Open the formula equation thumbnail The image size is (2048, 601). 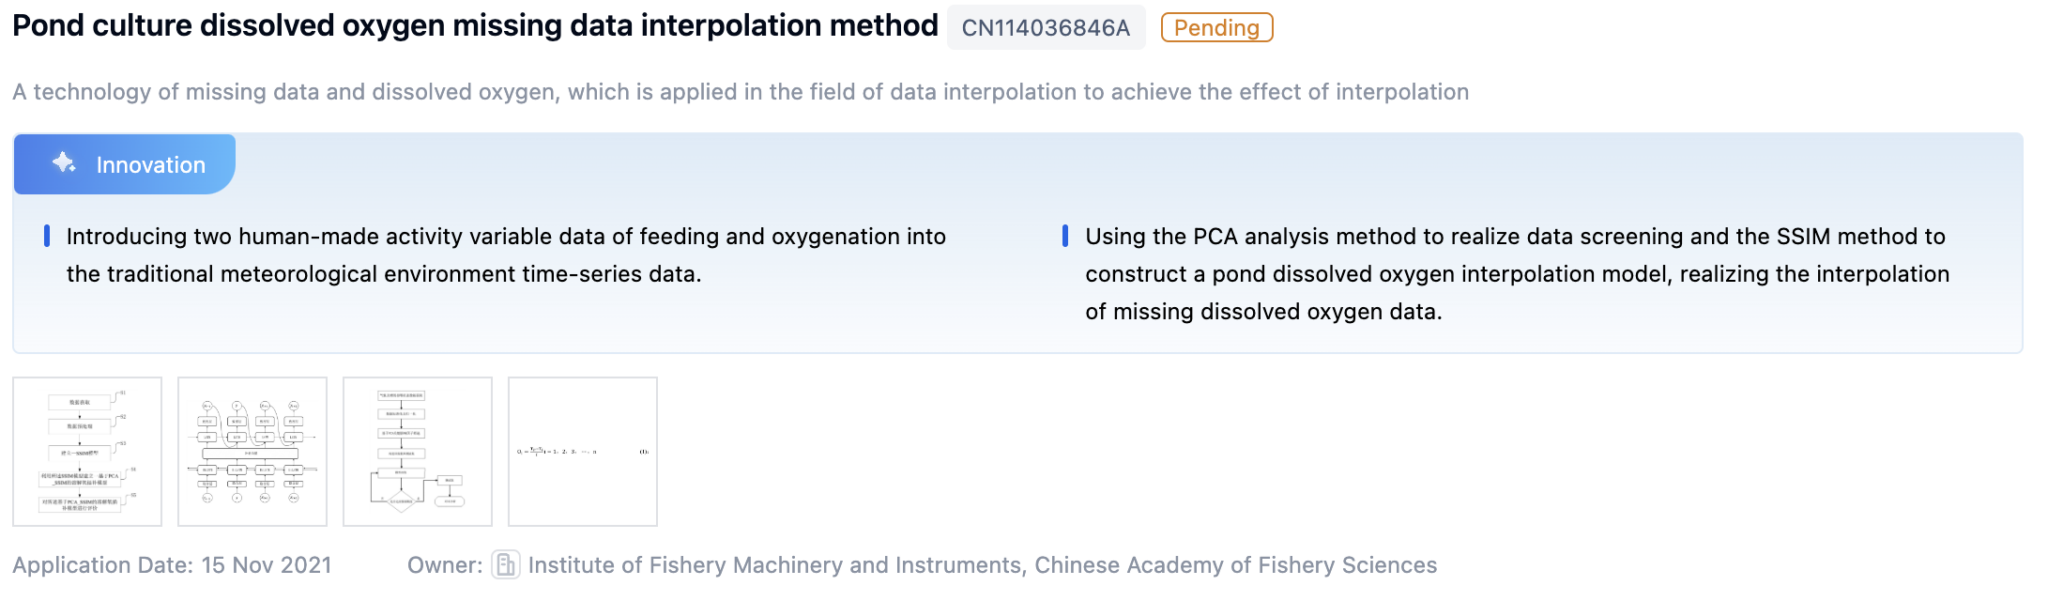click(x=582, y=451)
